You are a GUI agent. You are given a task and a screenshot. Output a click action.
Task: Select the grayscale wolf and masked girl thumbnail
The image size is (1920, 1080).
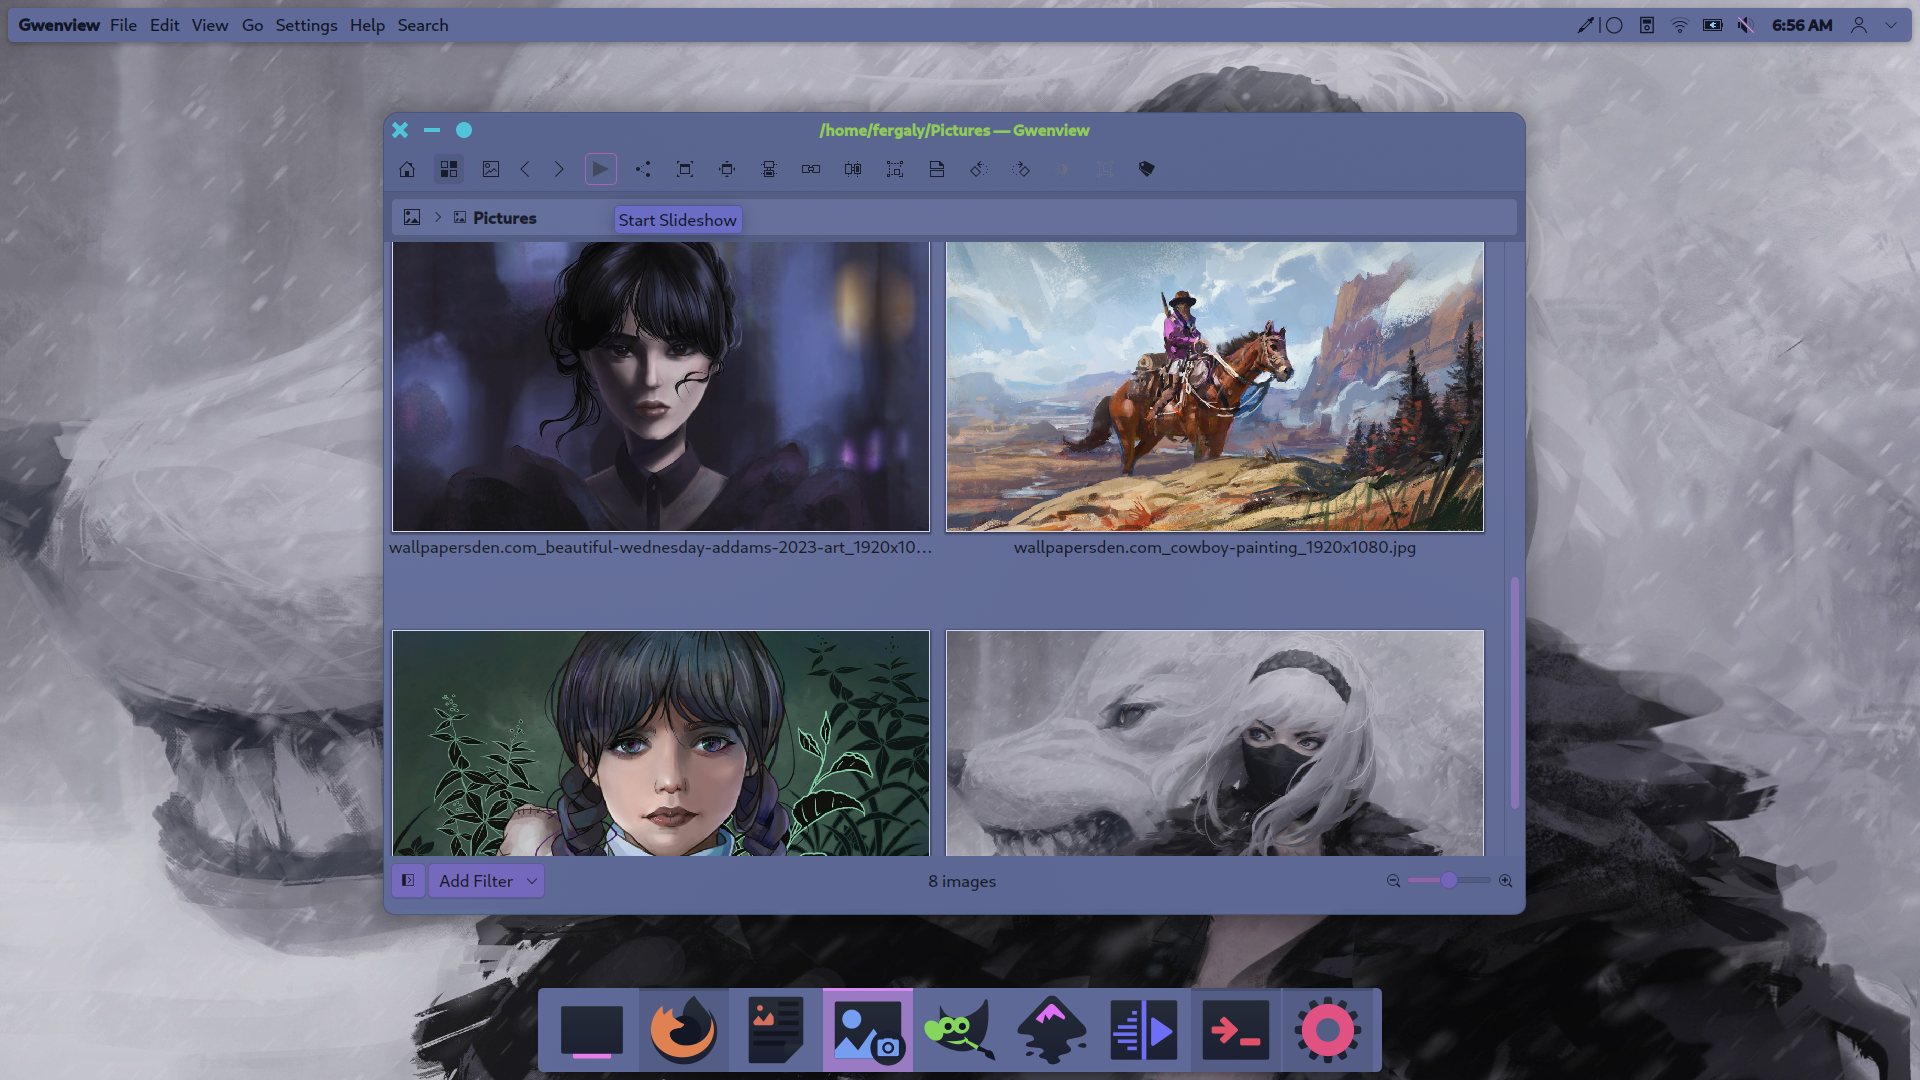pyautogui.click(x=1215, y=742)
